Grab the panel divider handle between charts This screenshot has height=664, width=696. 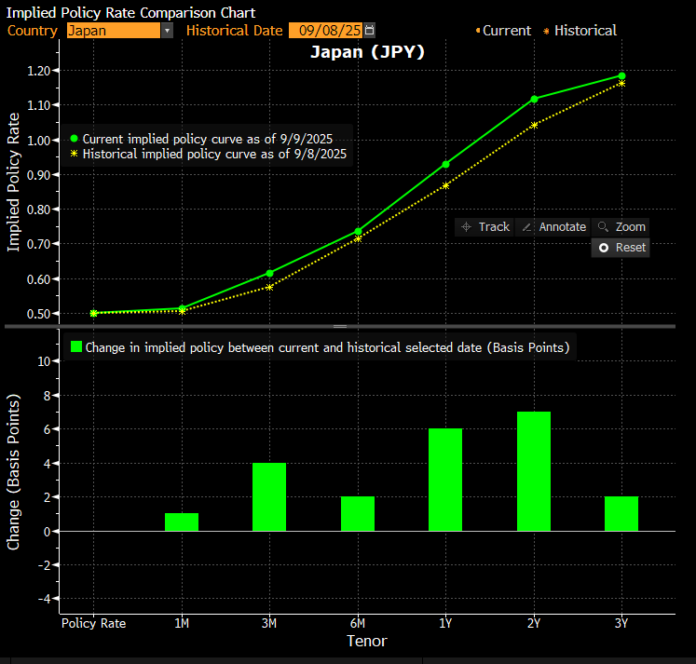[340, 326]
